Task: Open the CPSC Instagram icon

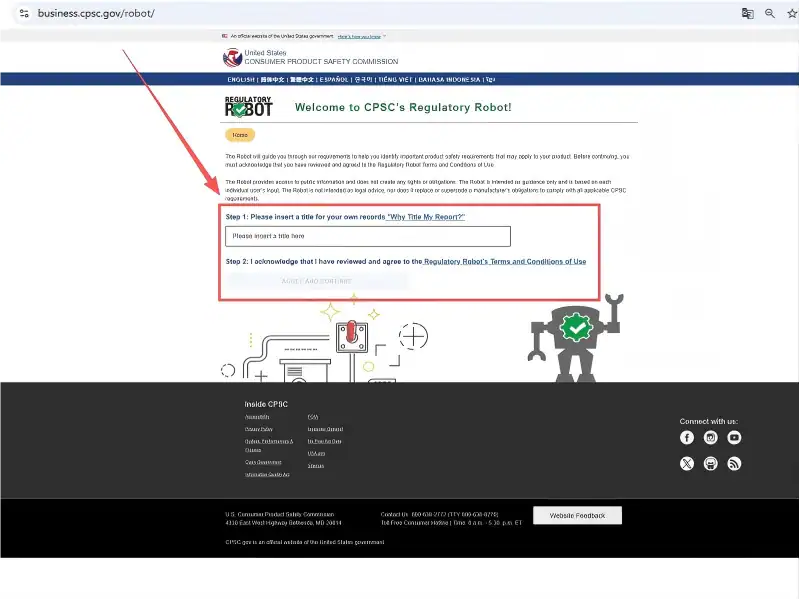Action: click(x=711, y=438)
